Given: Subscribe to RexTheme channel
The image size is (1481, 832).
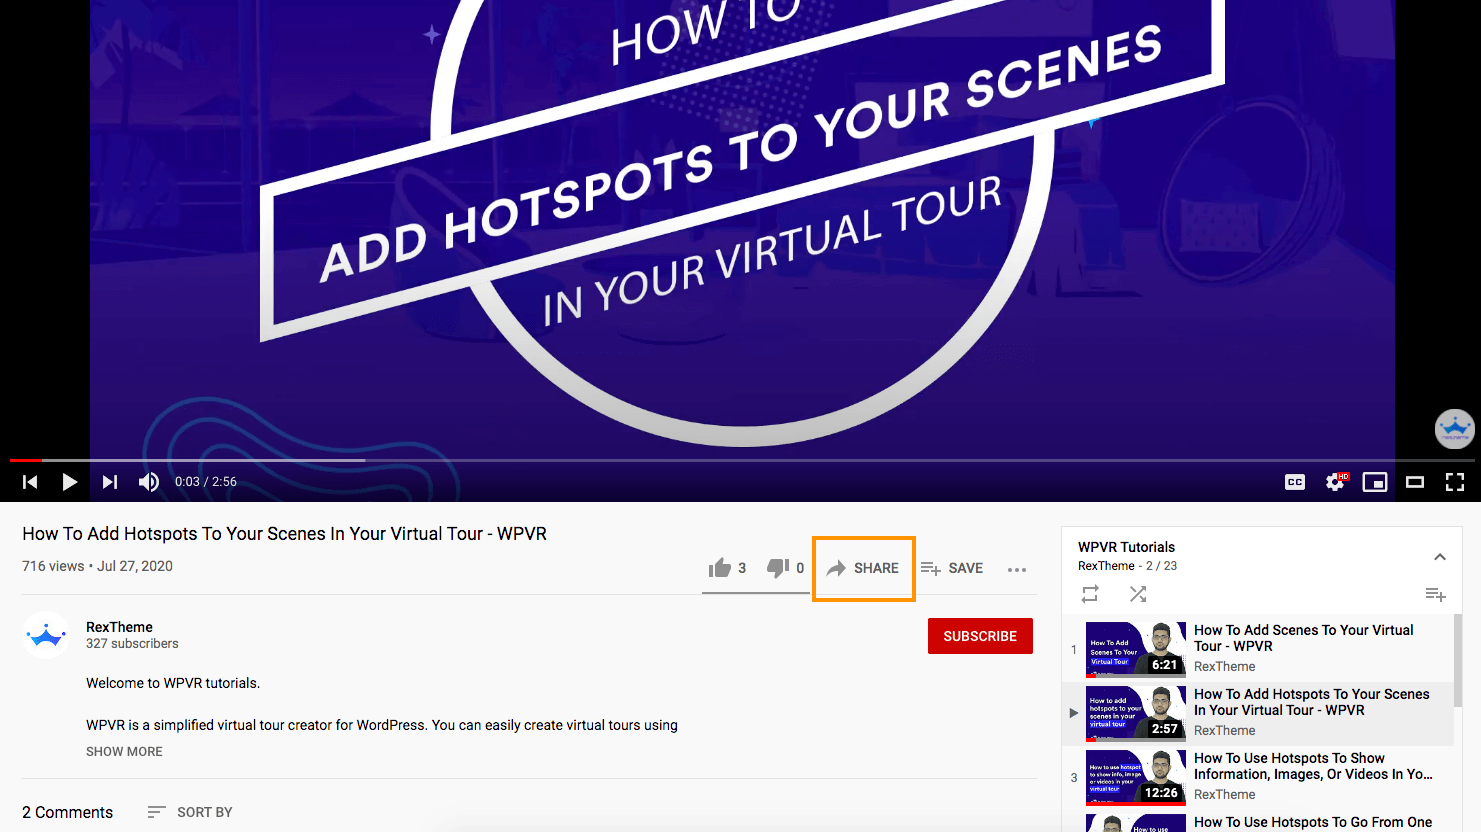Looking at the screenshot, I should [980, 636].
